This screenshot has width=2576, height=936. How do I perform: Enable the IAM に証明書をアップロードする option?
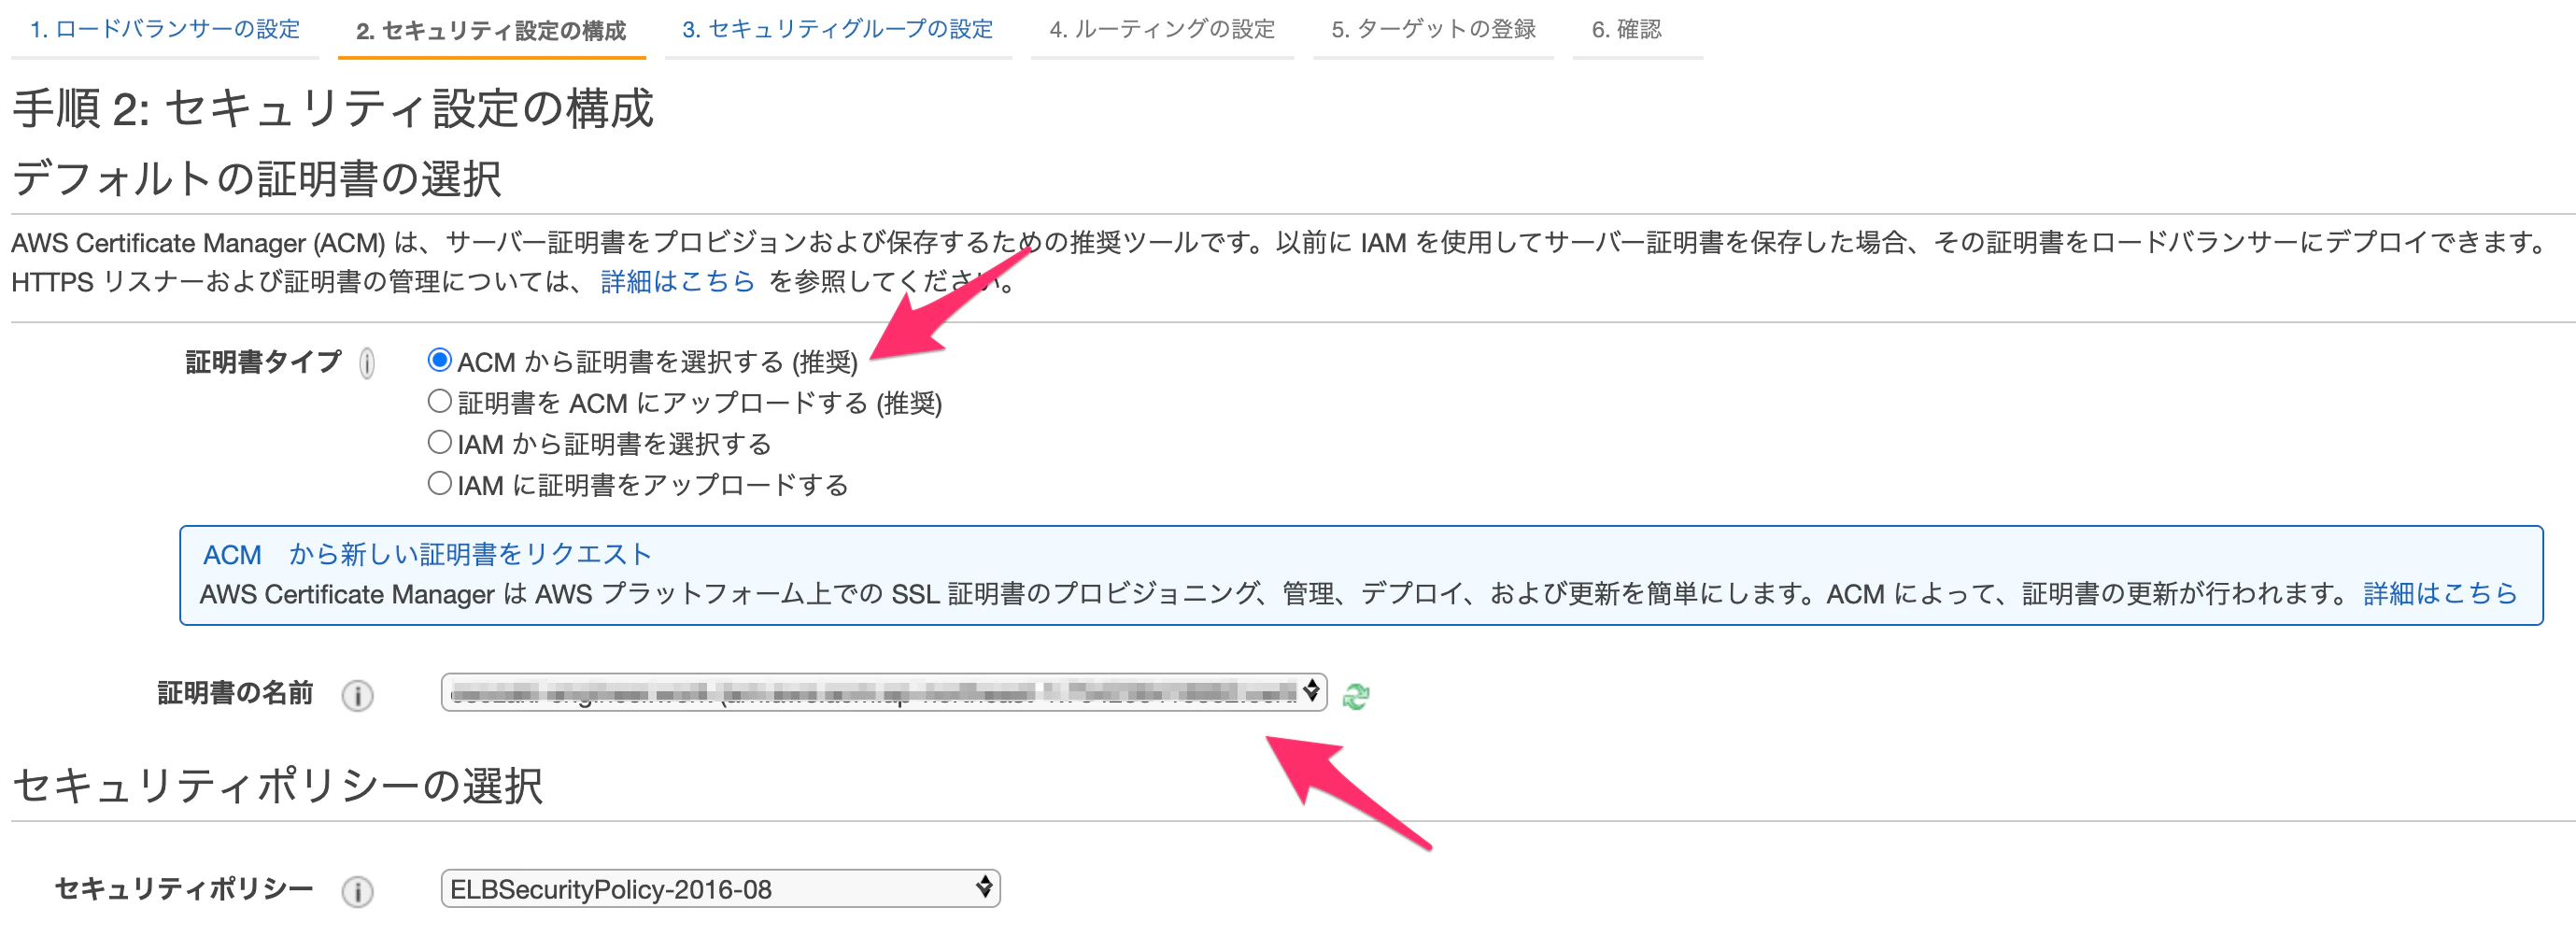[x=438, y=484]
